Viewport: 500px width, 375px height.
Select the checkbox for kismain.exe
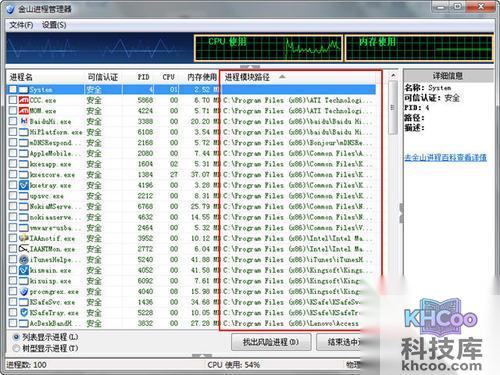[x=13, y=270]
